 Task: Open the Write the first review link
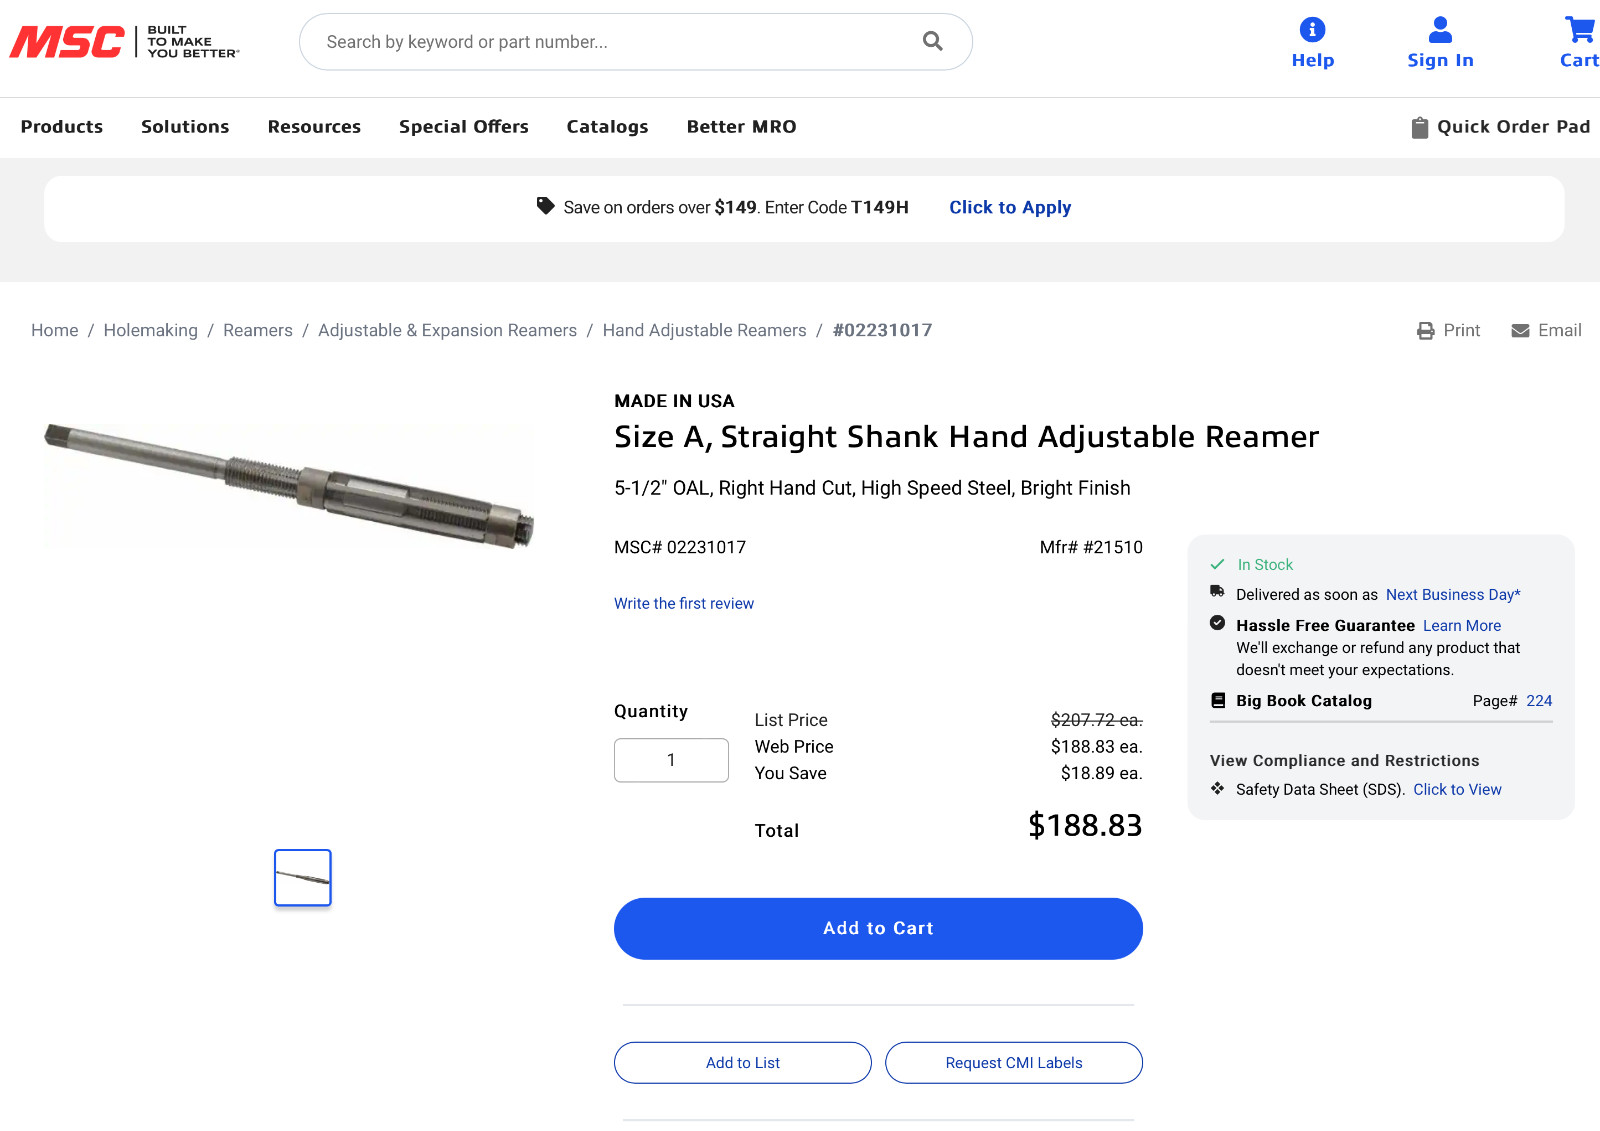tap(684, 604)
